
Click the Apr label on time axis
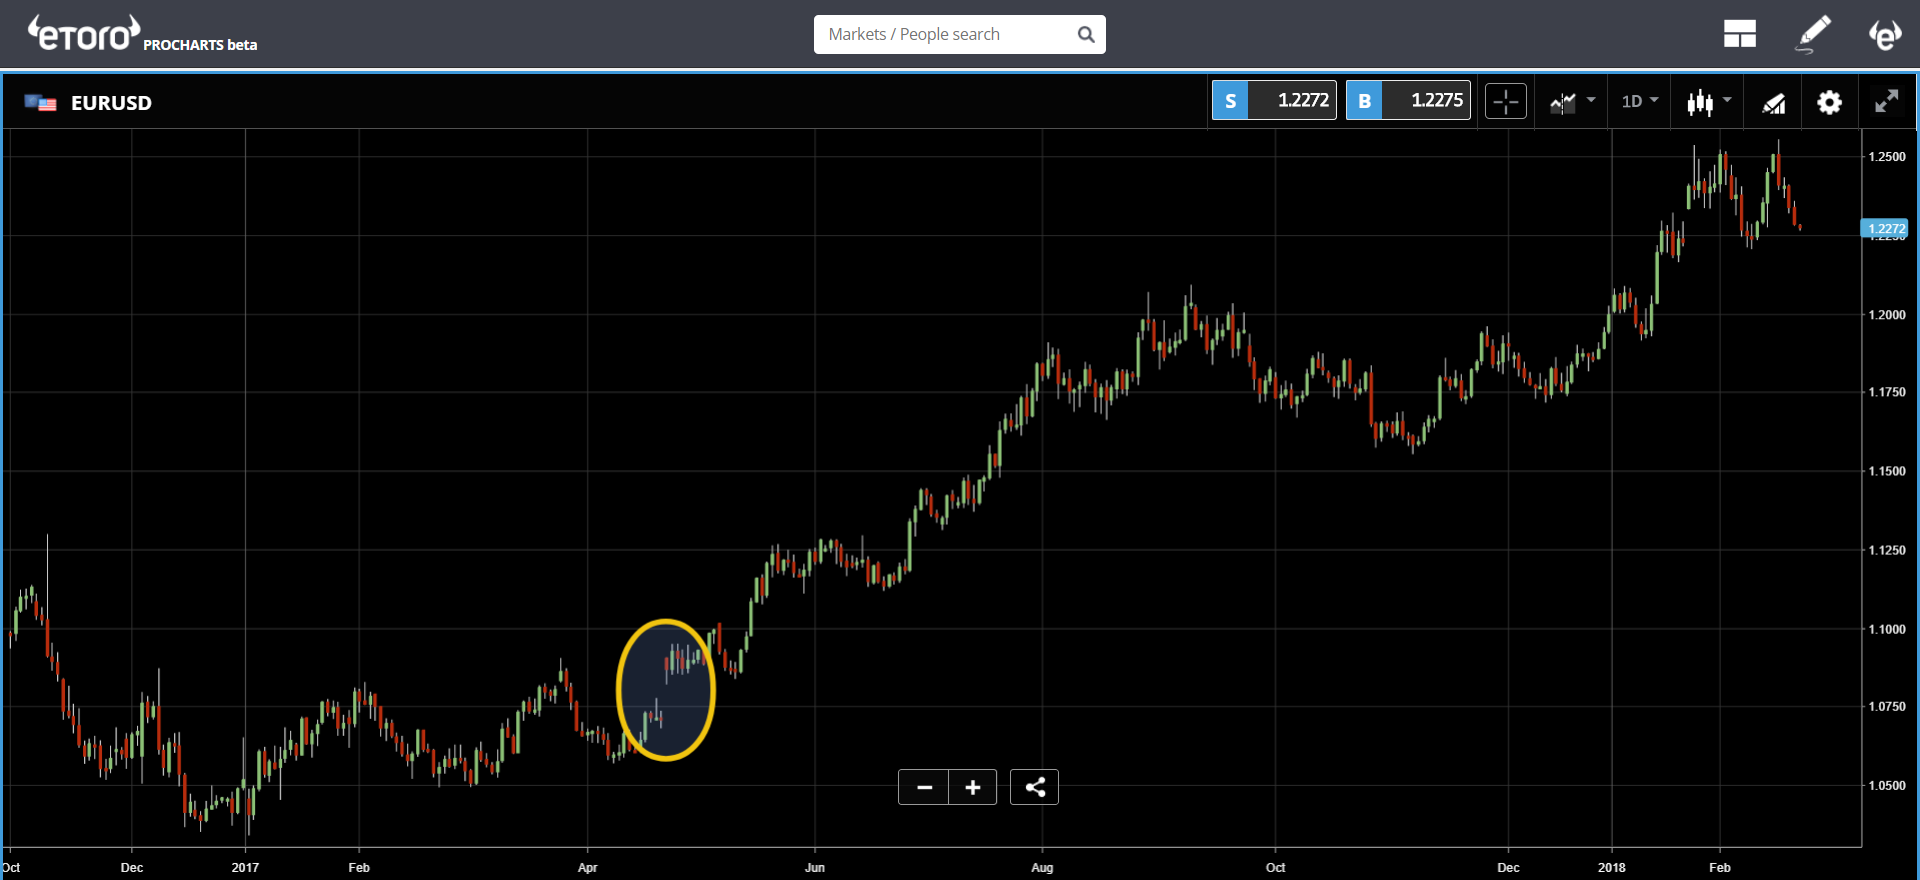[588, 868]
